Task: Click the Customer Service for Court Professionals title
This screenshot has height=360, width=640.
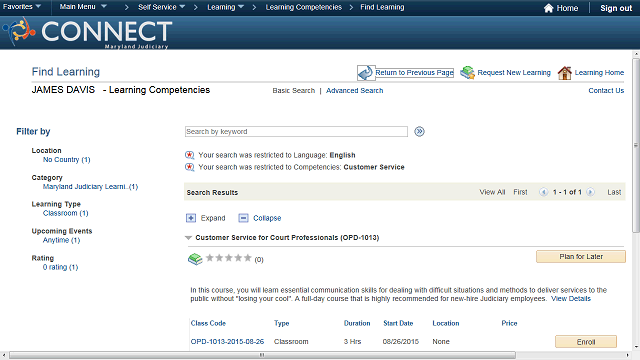Action: pyautogui.click(x=287, y=238)
